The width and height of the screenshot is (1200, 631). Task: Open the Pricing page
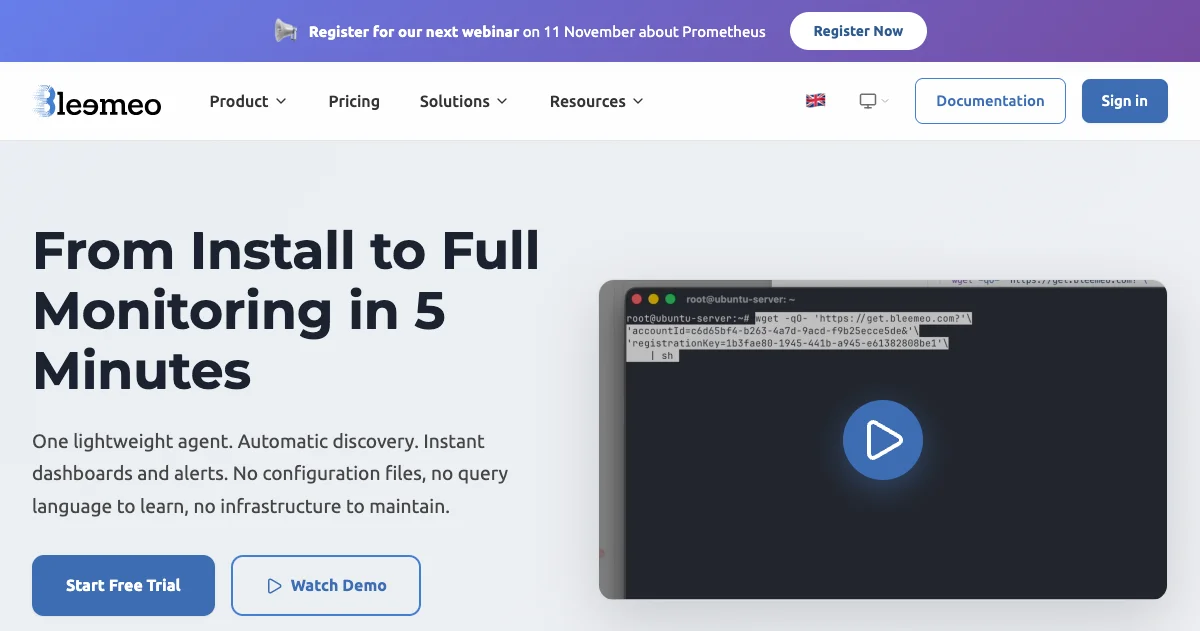(x=354, y=101)
